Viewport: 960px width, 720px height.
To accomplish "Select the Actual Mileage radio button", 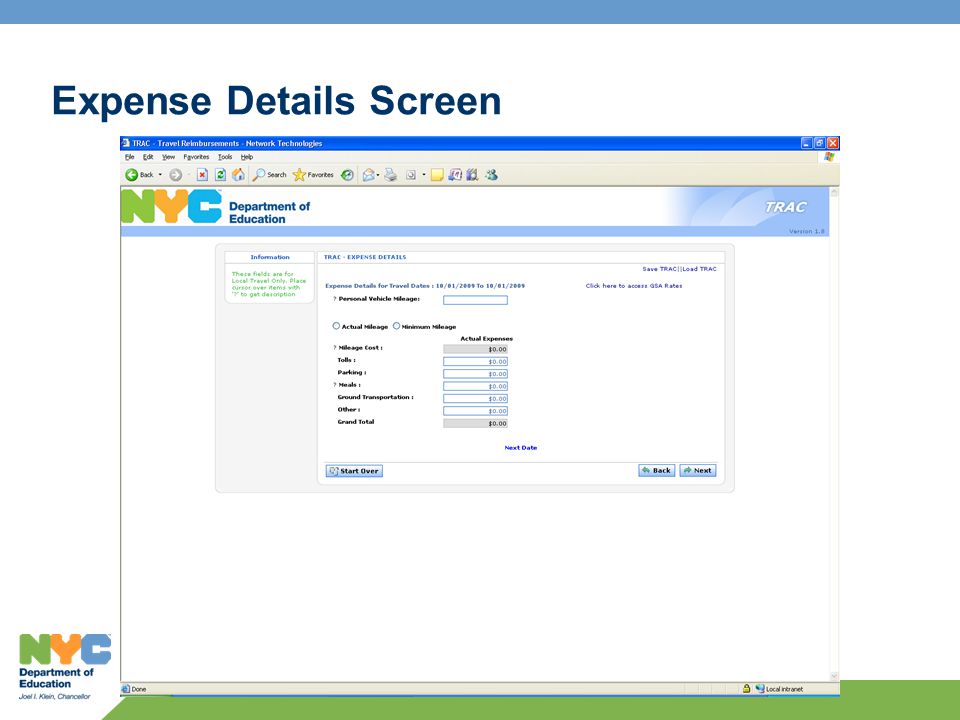I will click(x=336, y=326).
